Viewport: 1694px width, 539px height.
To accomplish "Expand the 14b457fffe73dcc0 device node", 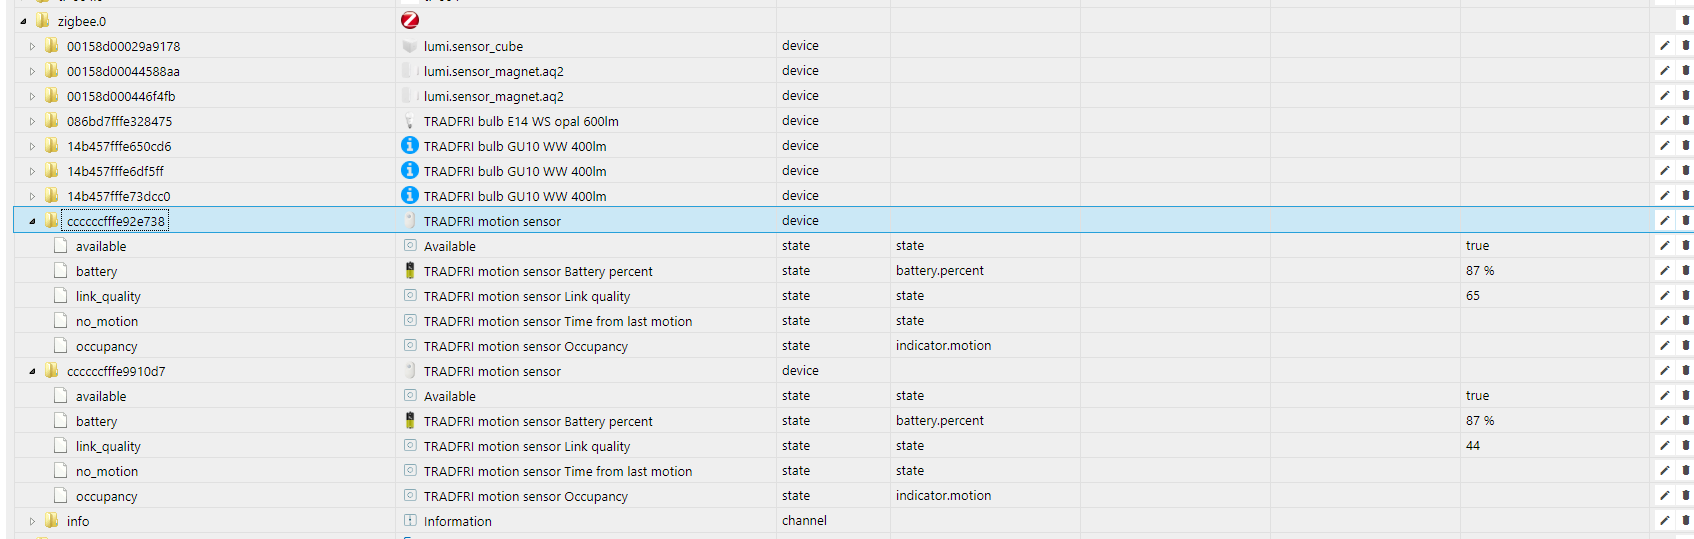I will [32, 196].
